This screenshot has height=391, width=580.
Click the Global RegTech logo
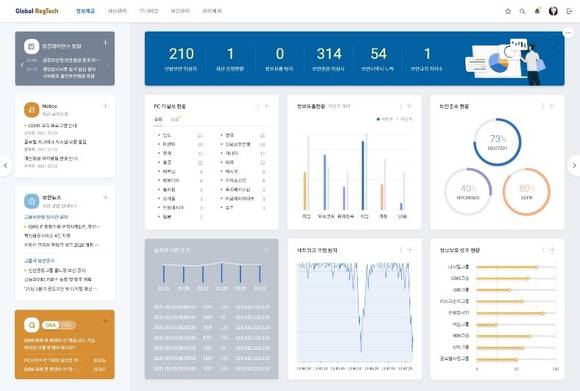(37, 11)
